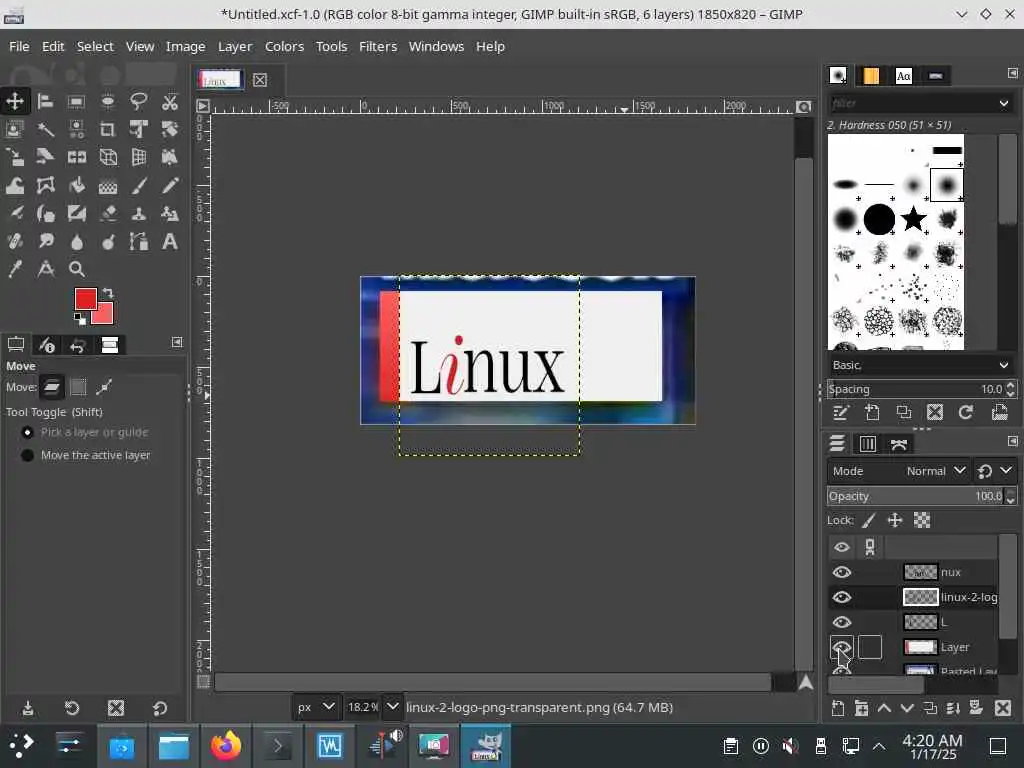Image resolution: width=1024 pixels, height=768 pixels.
Task: Toggle lock alpha channel checkerboard
Action: click(x=921, y=520)
